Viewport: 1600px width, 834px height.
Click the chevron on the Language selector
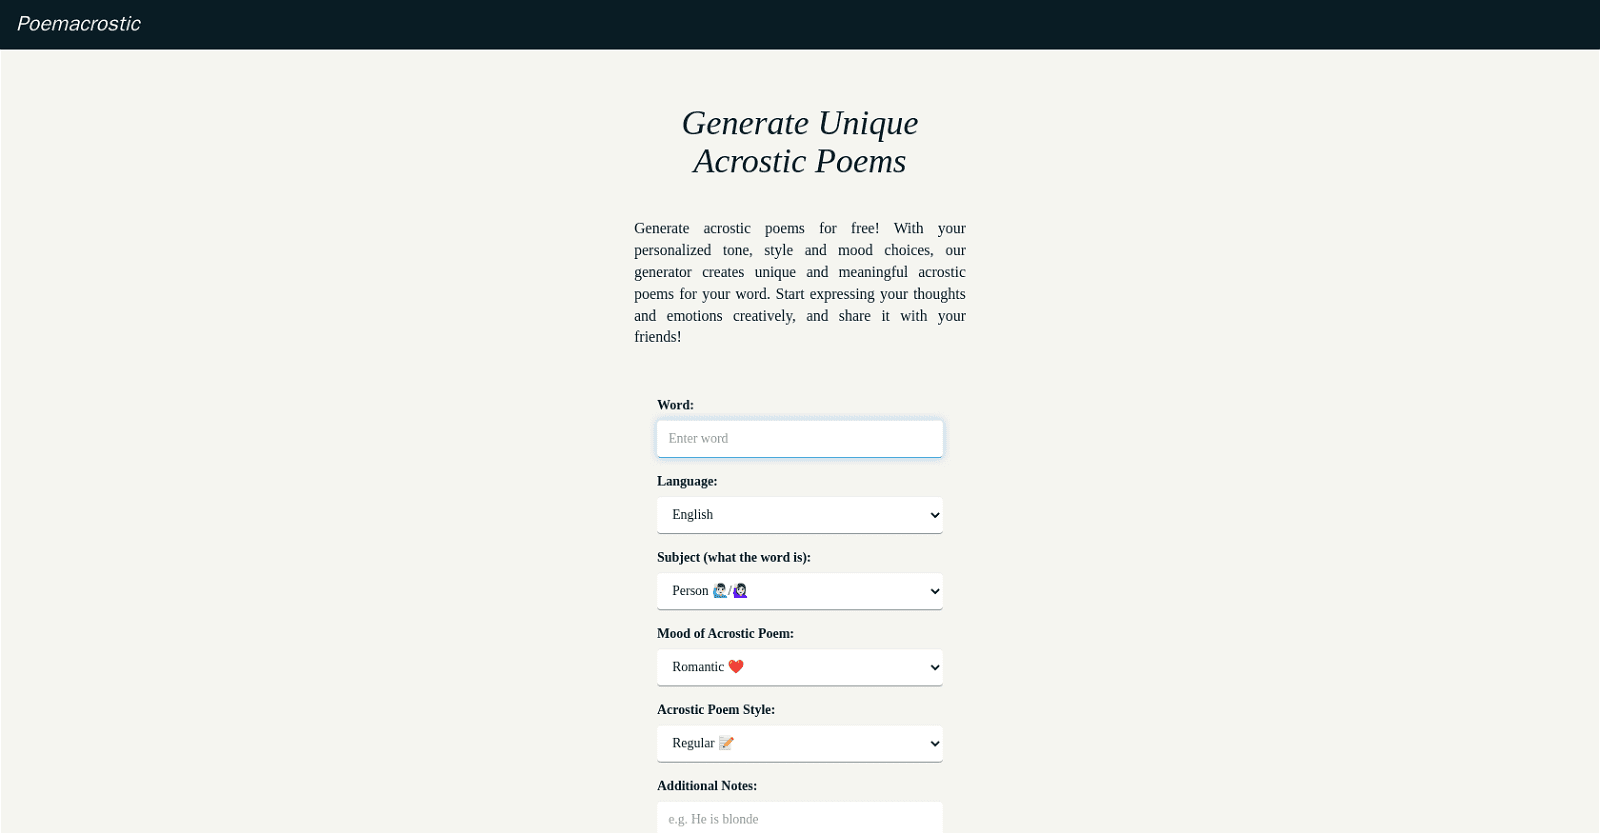point(932,515)
